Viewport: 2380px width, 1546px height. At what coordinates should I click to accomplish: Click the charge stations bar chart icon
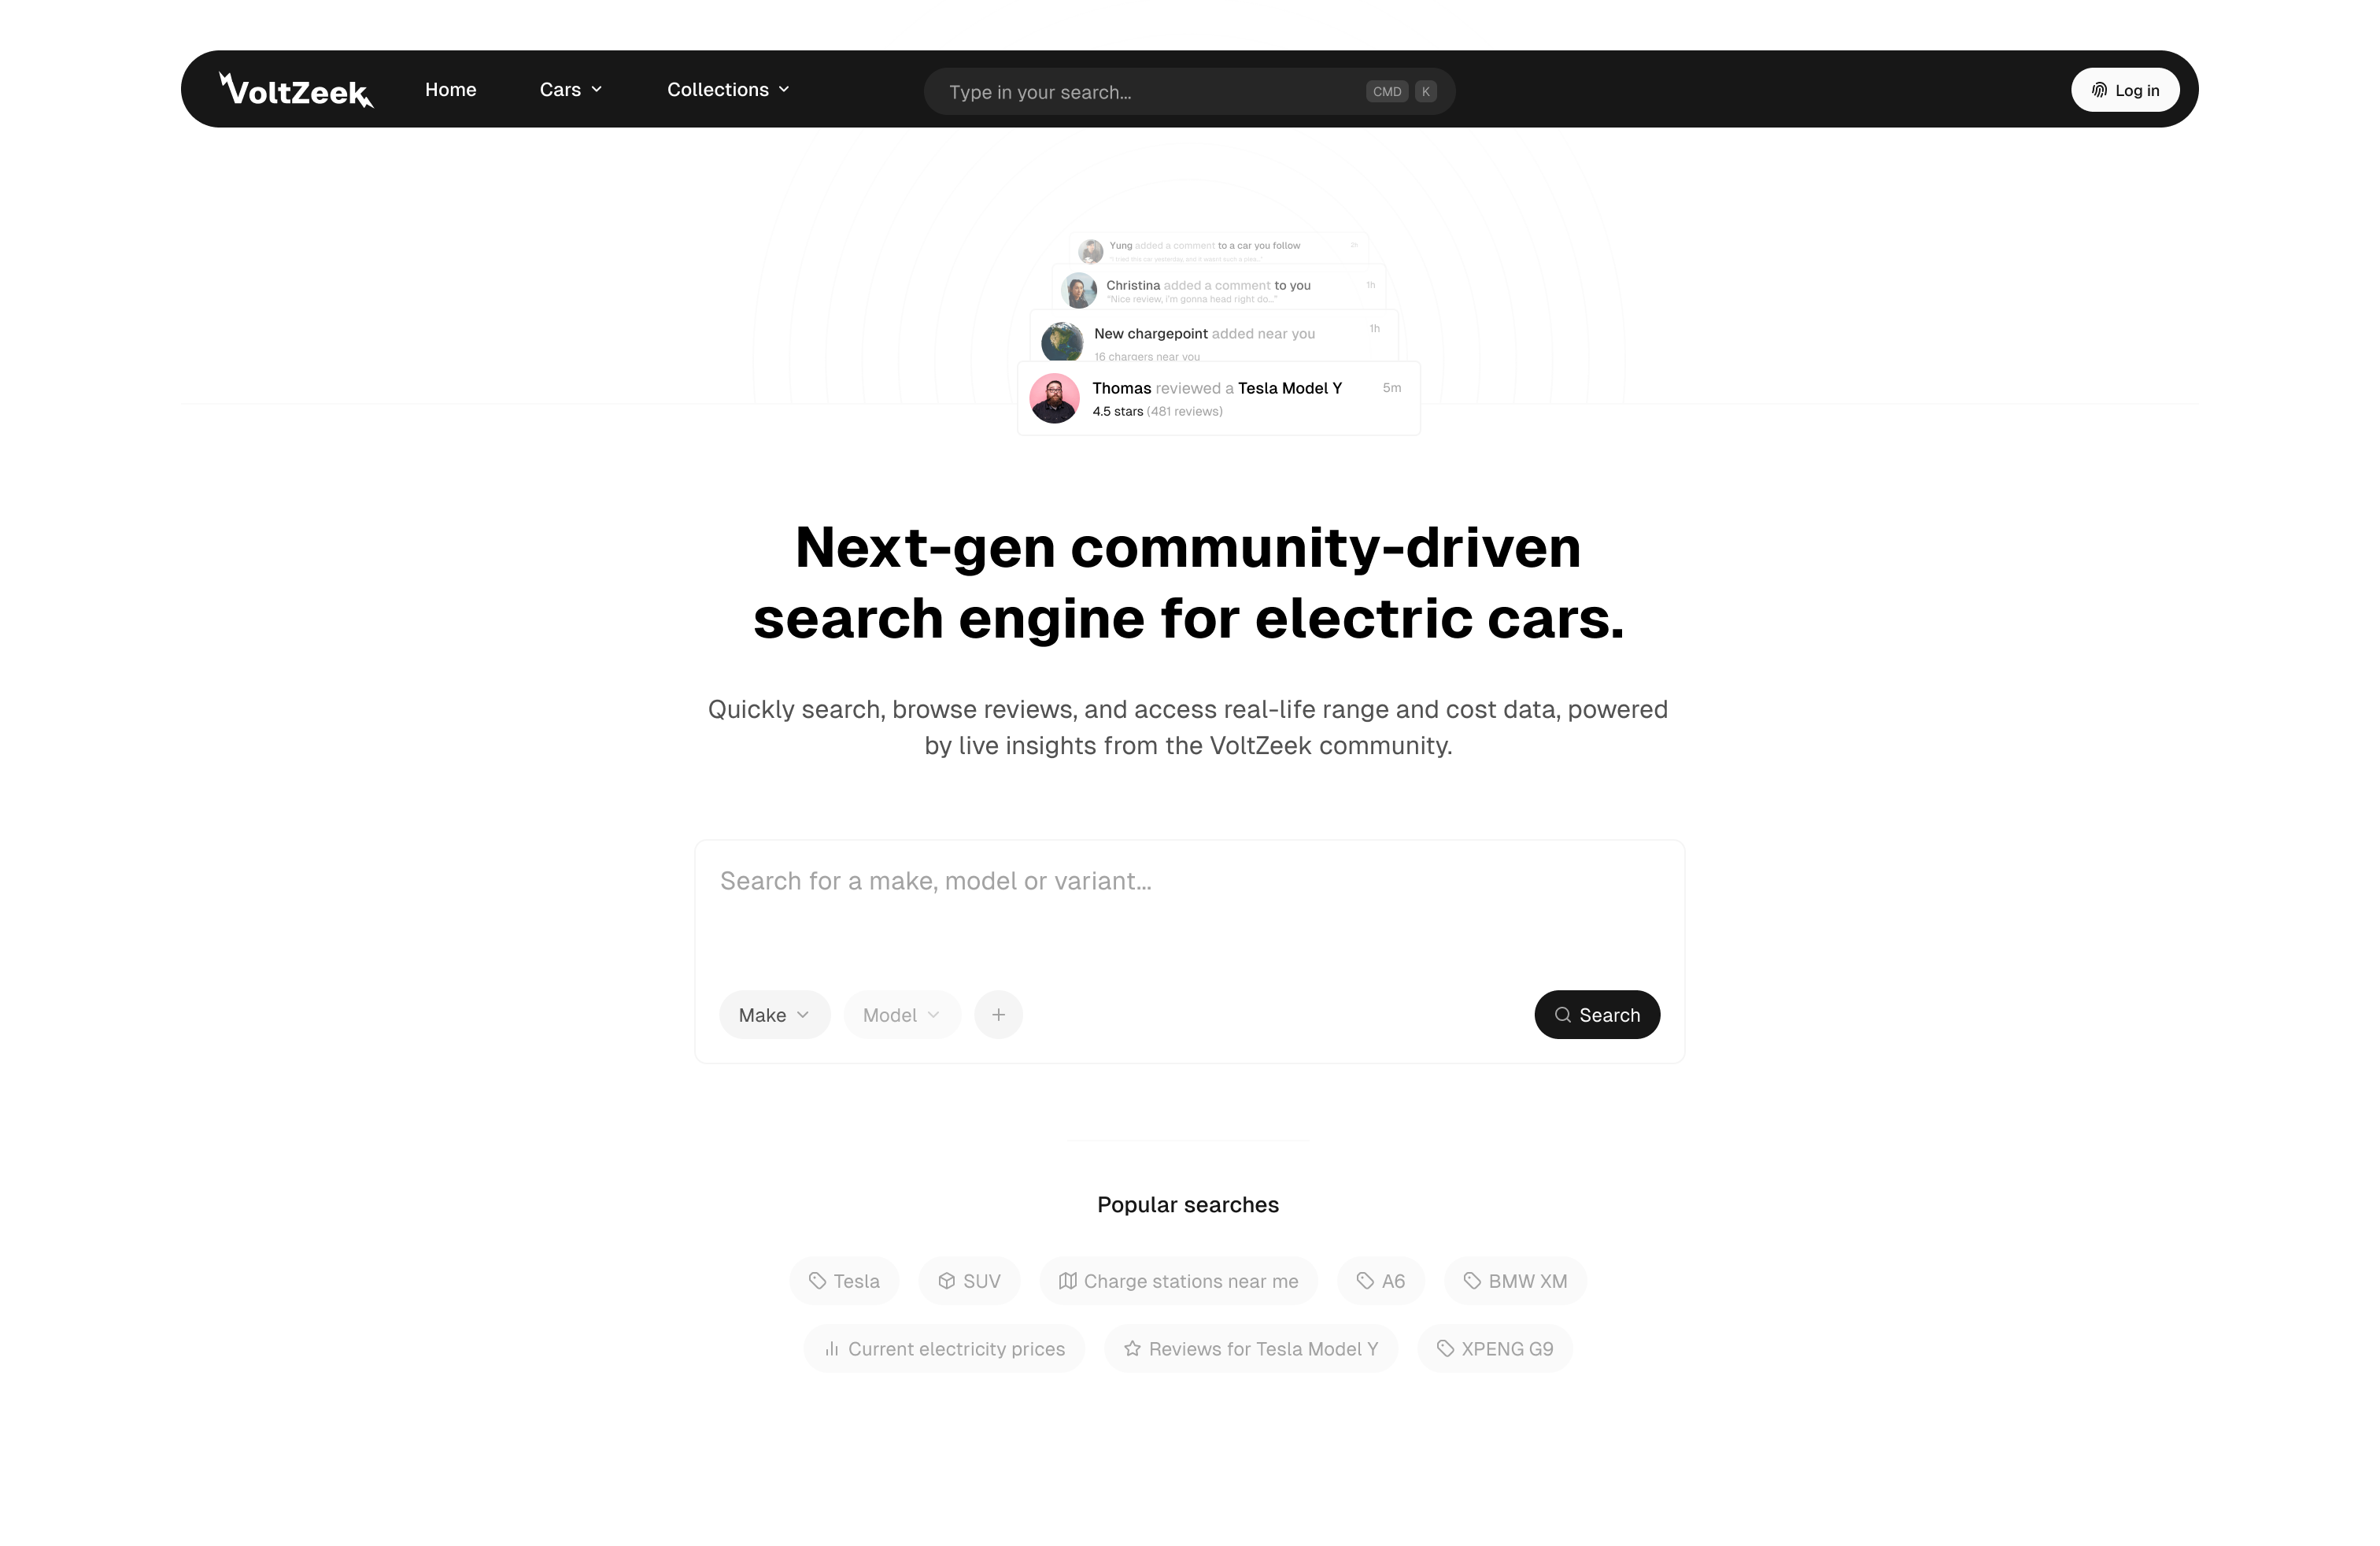(x=1065, y=1281)
